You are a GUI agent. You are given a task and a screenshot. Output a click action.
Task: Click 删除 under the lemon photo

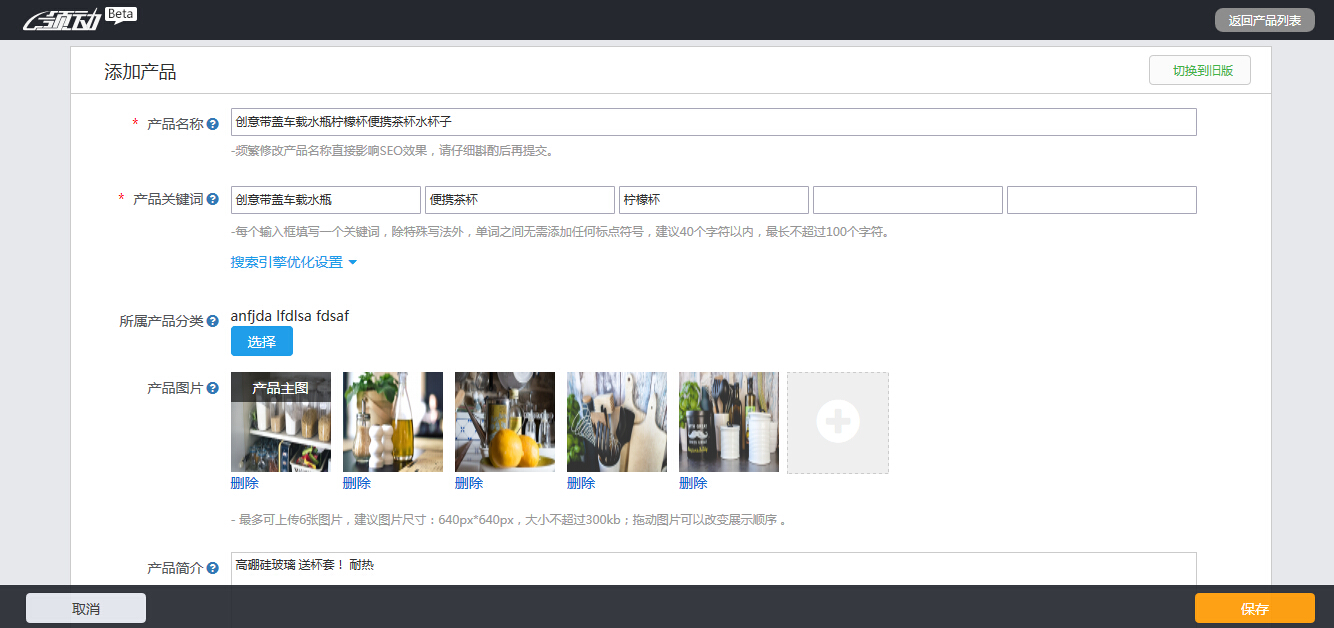coord(470,482)
